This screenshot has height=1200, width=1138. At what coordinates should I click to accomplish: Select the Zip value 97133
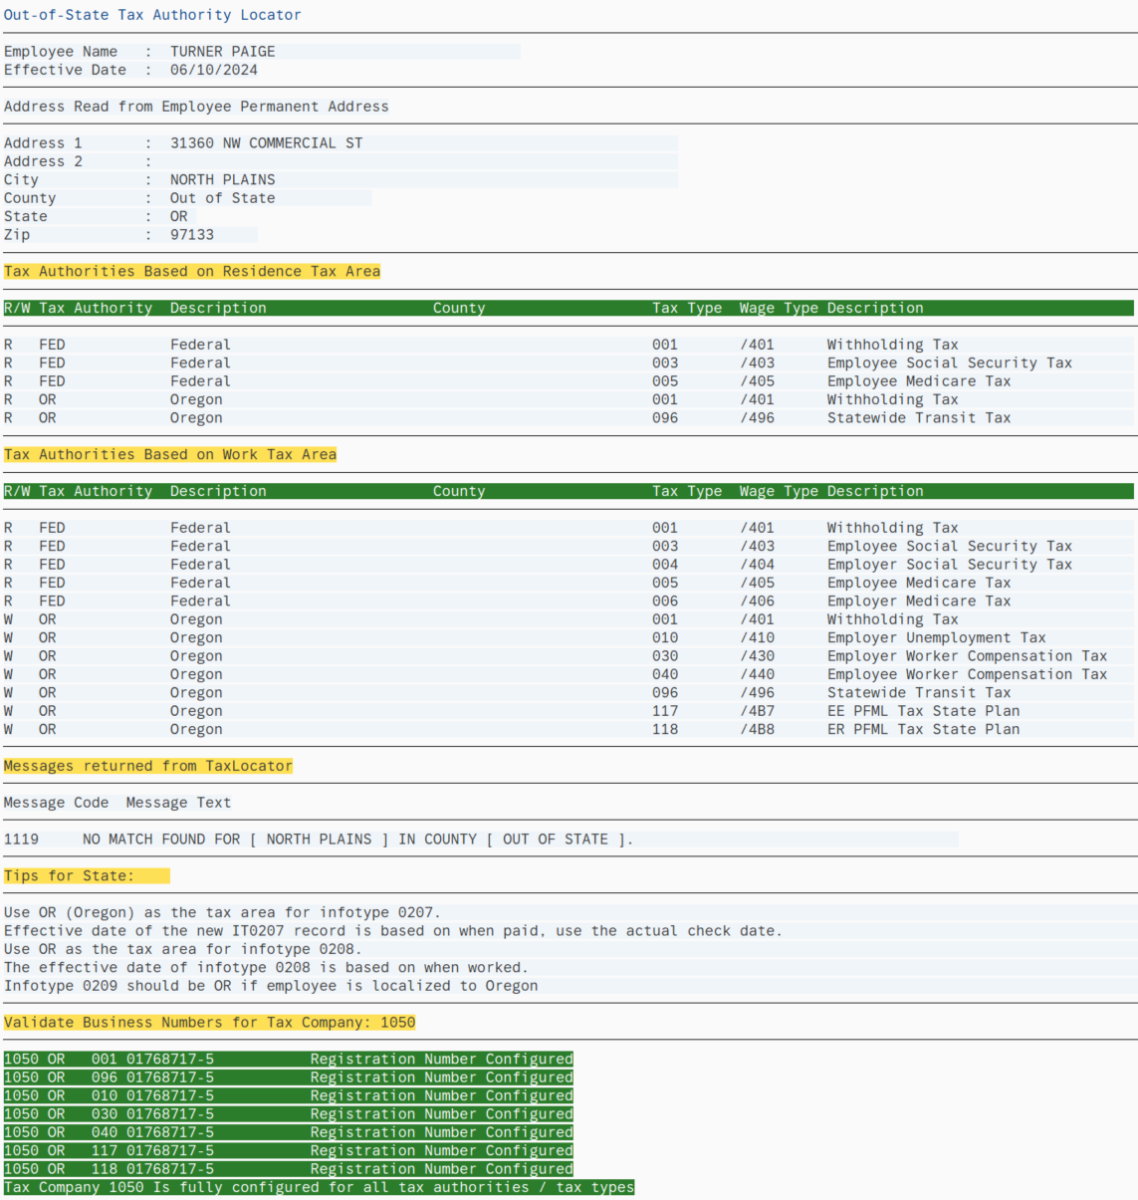click(x=192, y=235)
